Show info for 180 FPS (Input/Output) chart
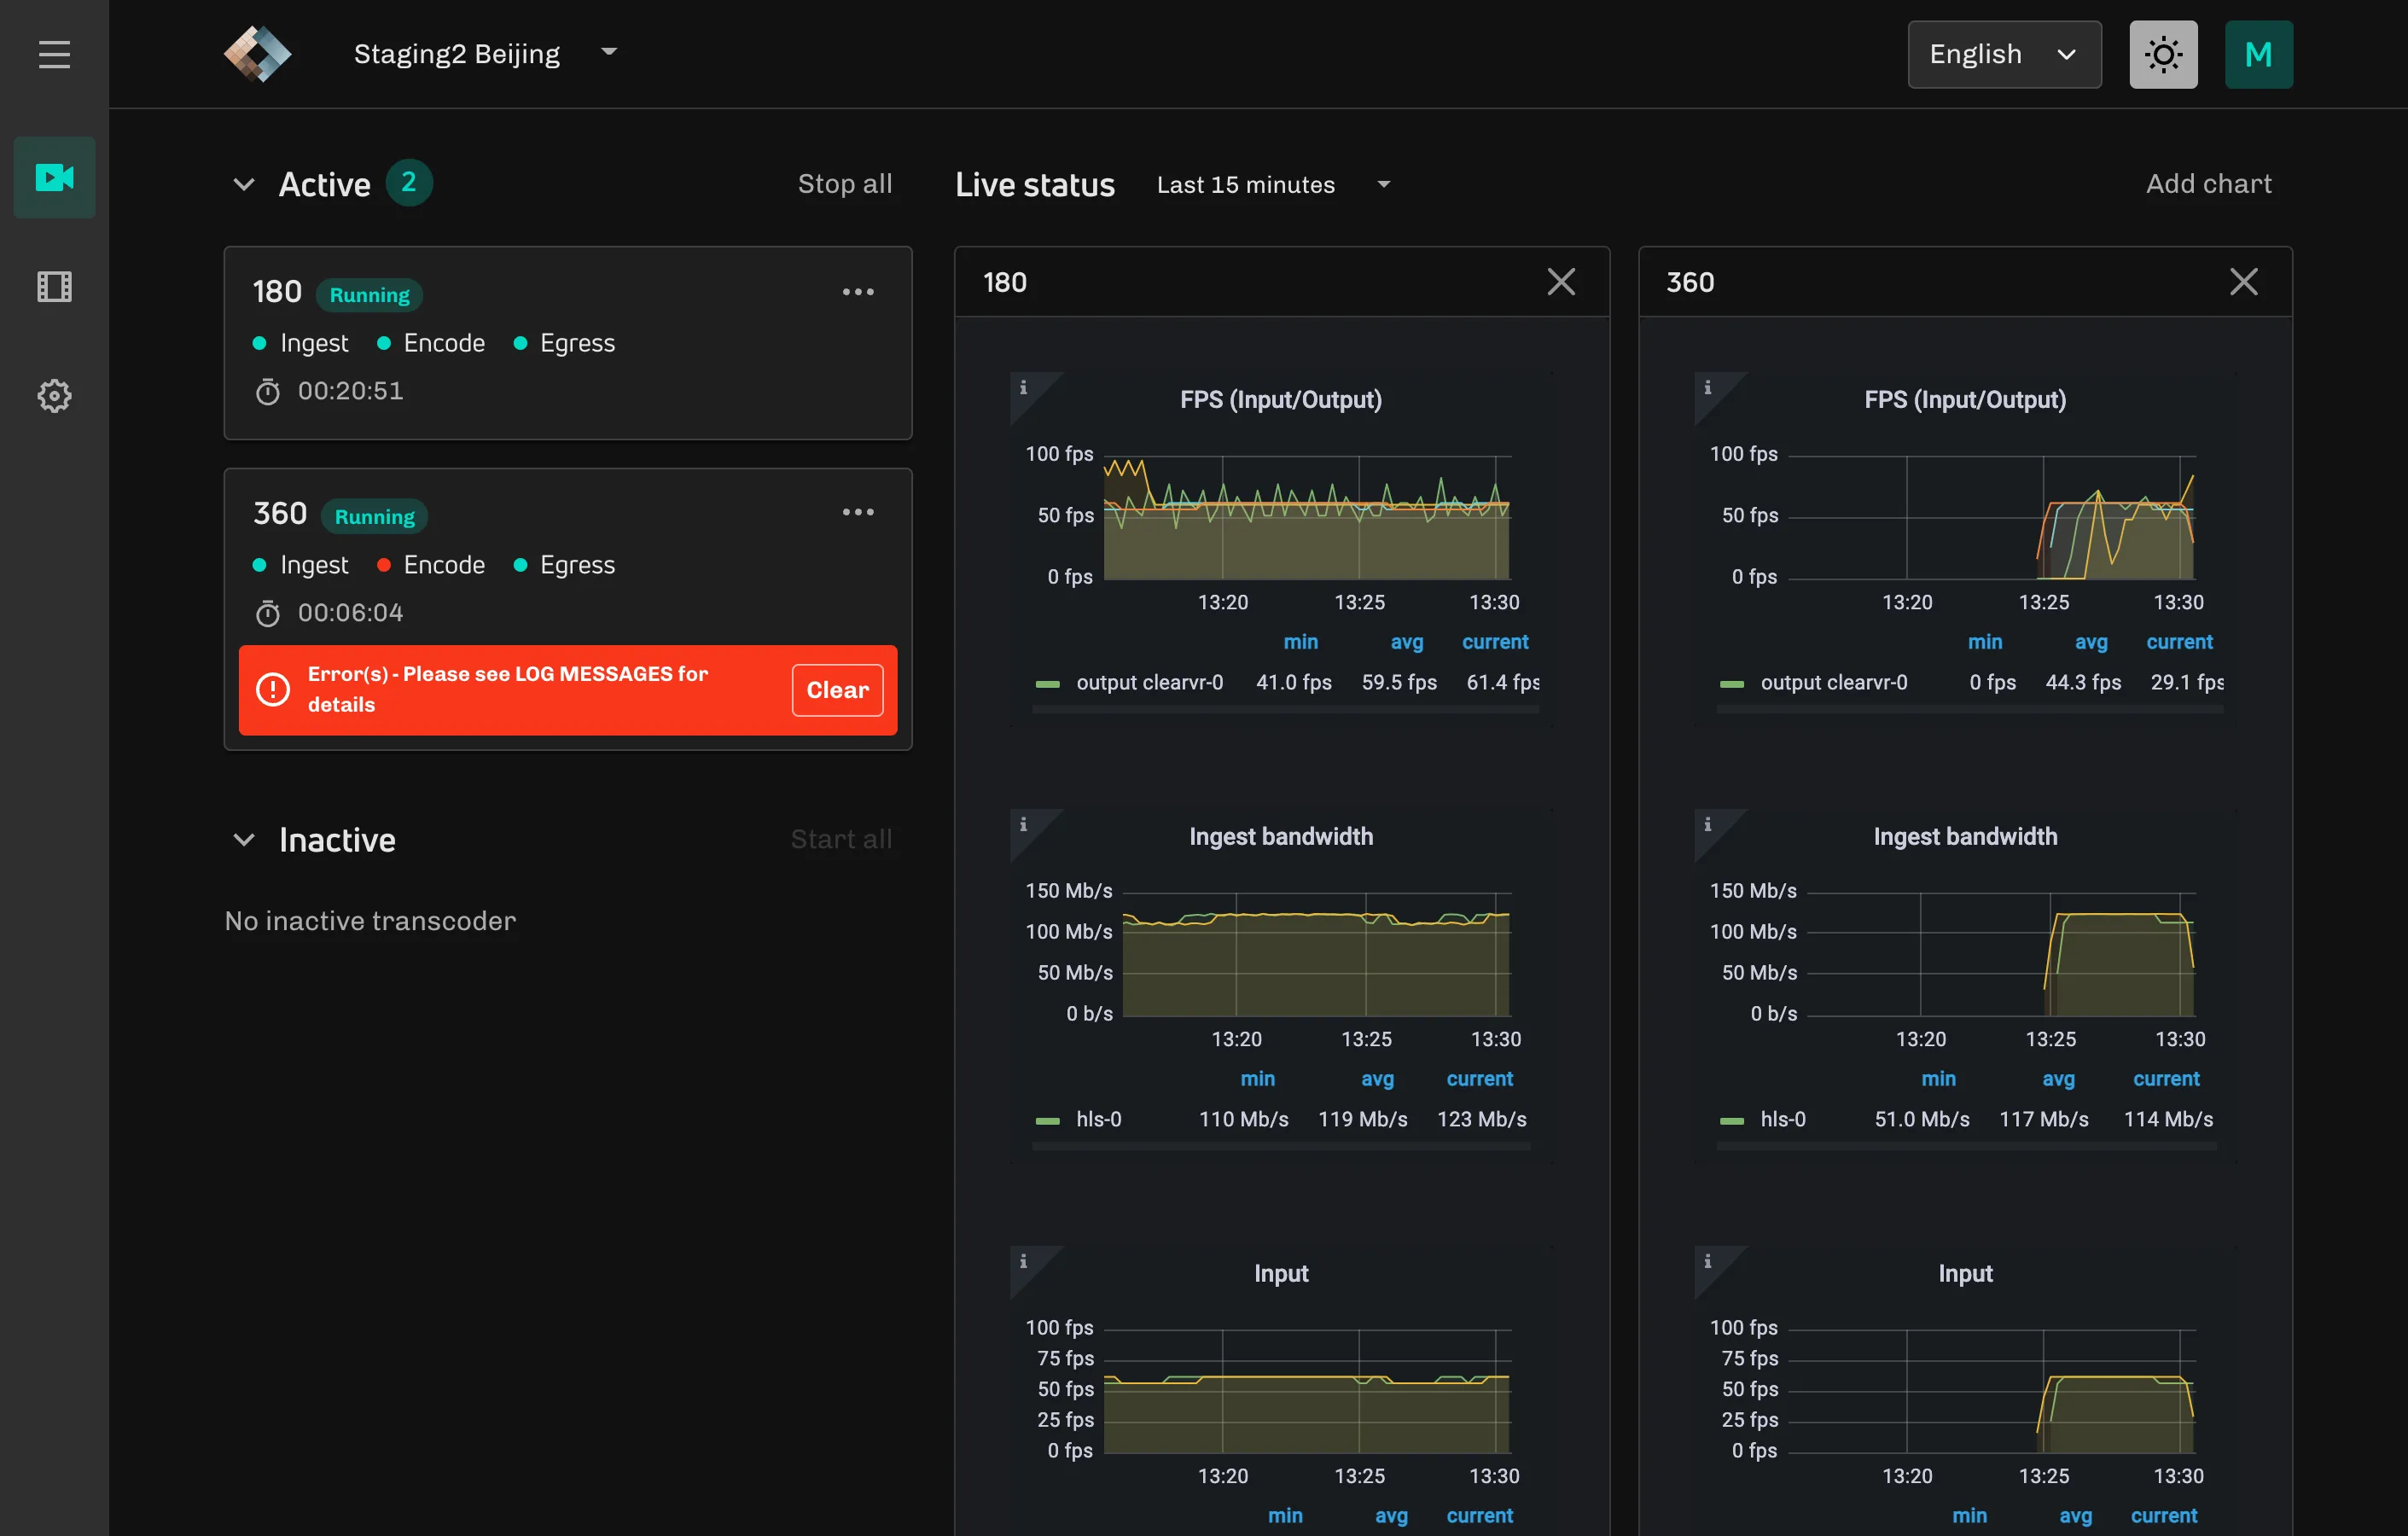2408x1536 pixels. 1023,388
